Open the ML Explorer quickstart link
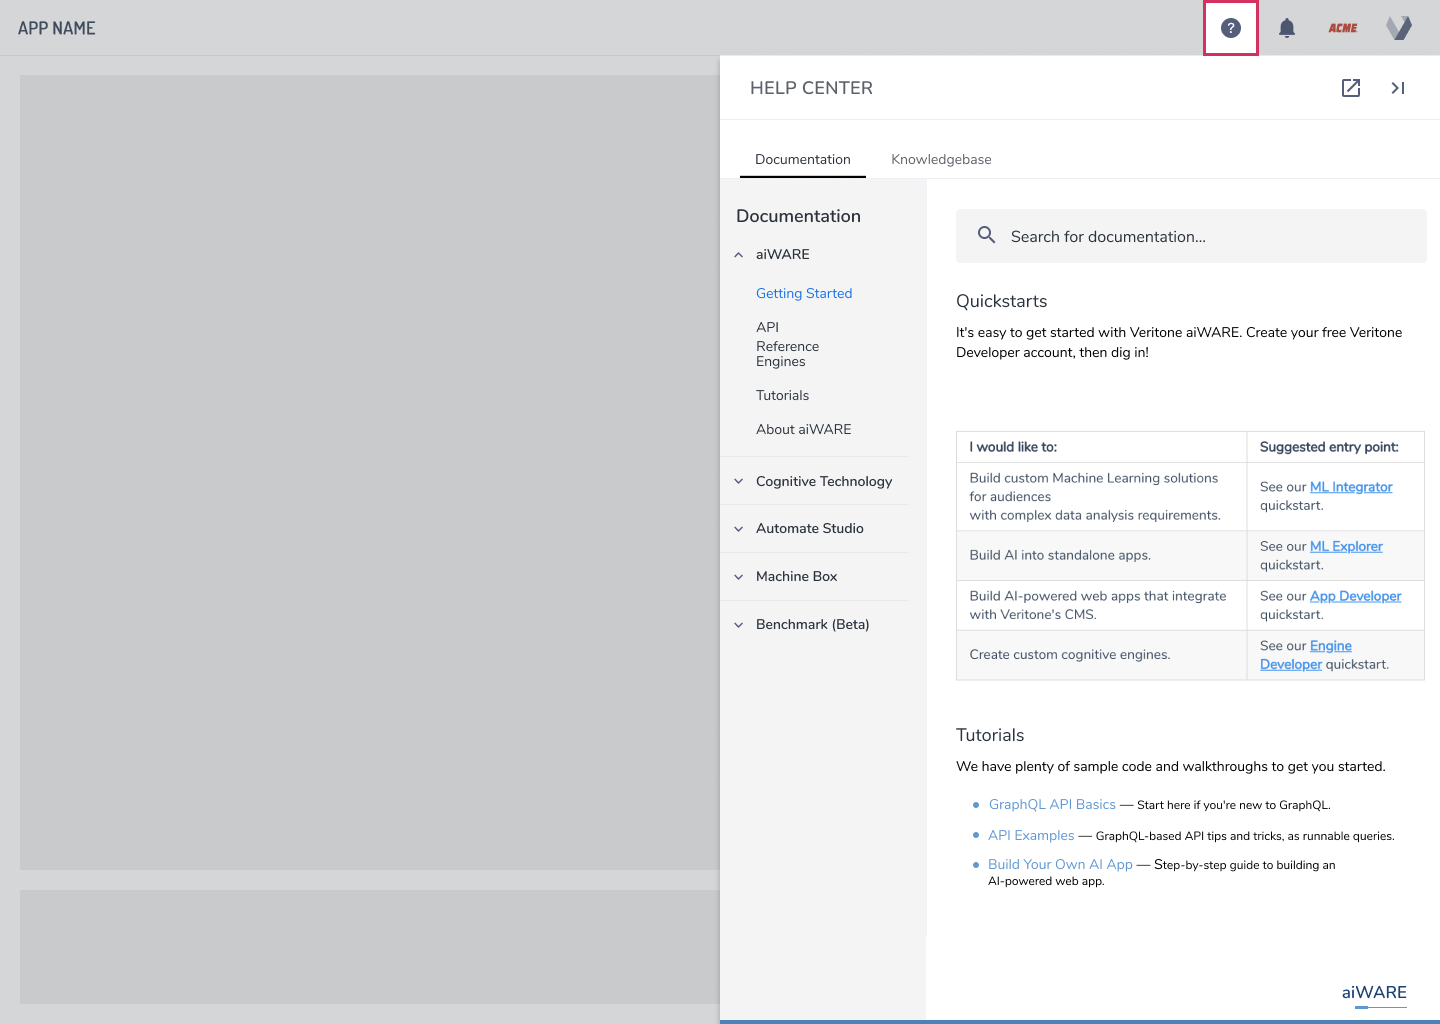This screenshot has width=1440, height=1024. click(x=1346, y=546)
